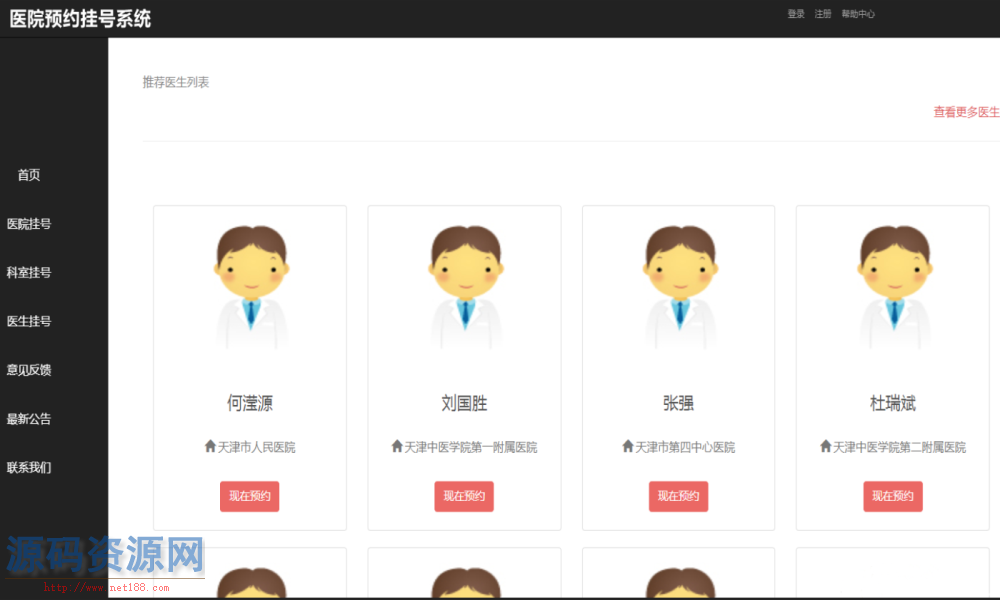Click hospital text 天津市人民医院

pos(256,447)
